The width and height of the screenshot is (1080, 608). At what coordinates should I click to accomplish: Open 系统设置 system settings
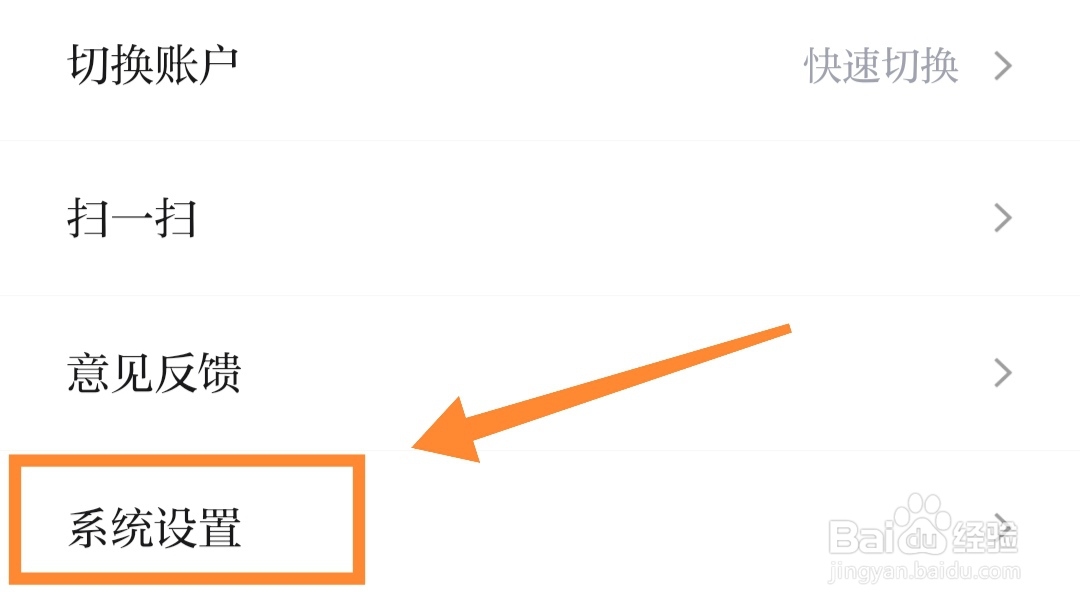click(540, 529)
